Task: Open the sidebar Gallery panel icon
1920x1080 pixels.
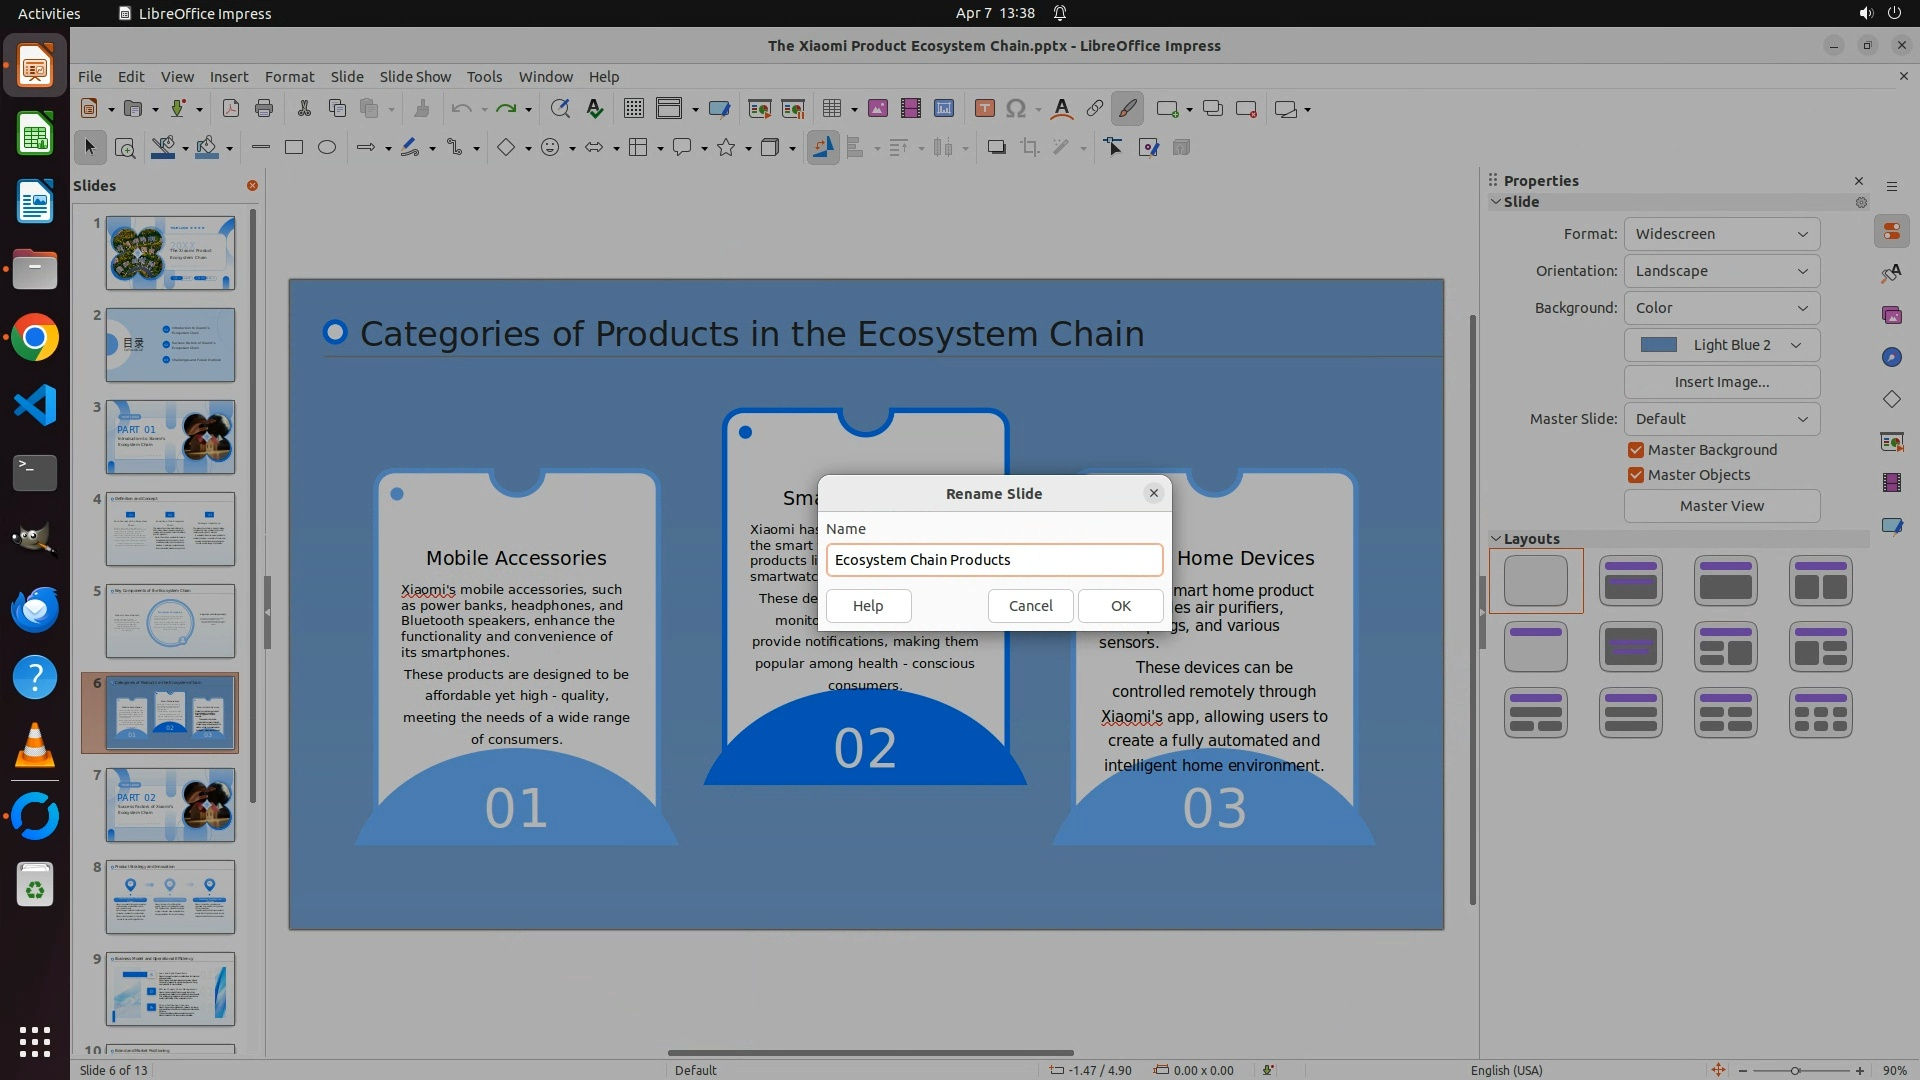Action: click(1891, 315)
